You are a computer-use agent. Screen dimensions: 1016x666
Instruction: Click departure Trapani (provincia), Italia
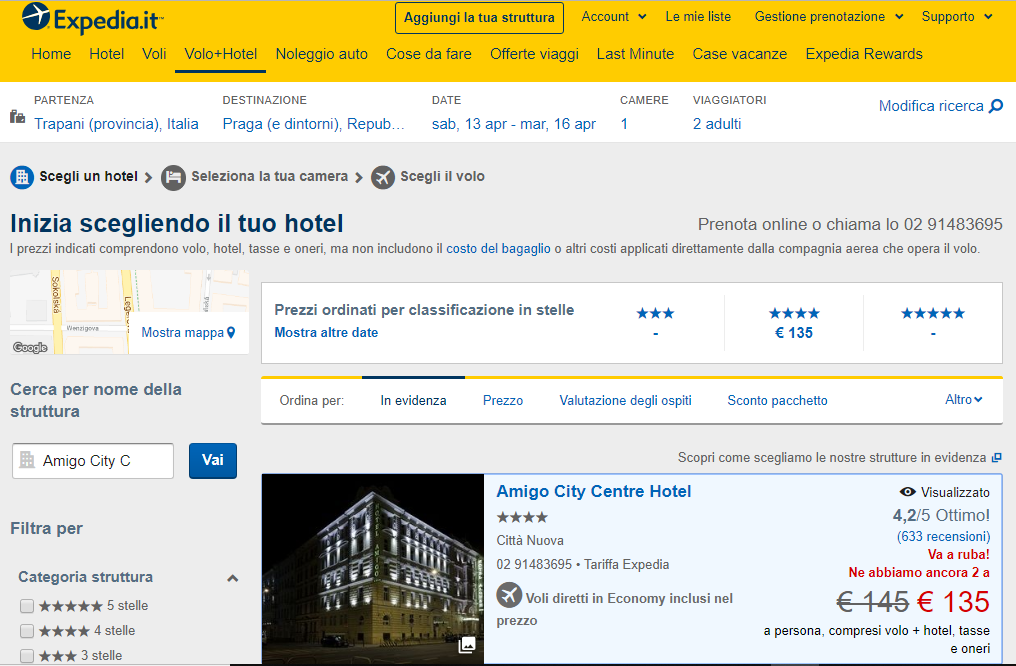[116, 124]
